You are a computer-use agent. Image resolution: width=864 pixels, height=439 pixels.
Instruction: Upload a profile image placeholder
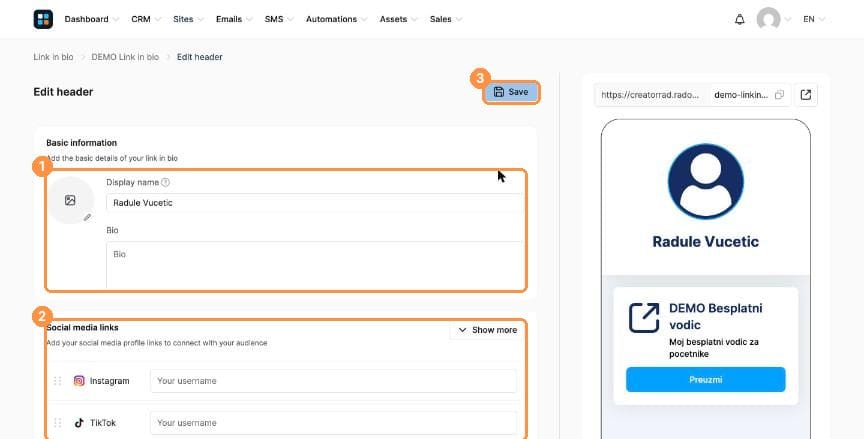pos(70,200)
